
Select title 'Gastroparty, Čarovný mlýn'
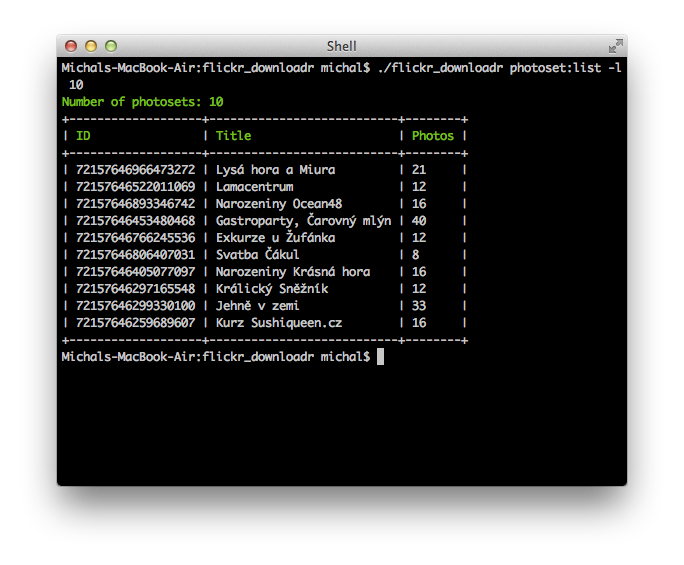pos(304,221)
